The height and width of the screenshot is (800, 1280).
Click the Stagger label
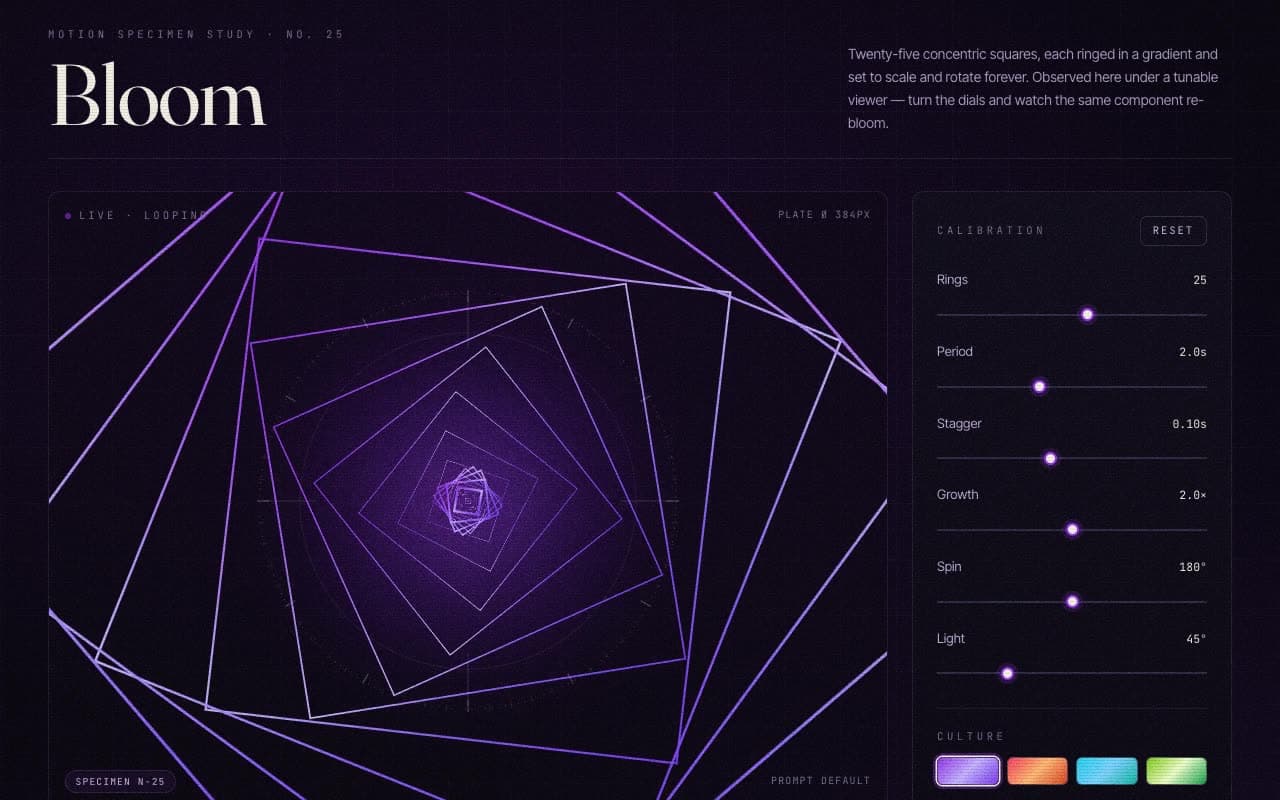click(959, 424)
